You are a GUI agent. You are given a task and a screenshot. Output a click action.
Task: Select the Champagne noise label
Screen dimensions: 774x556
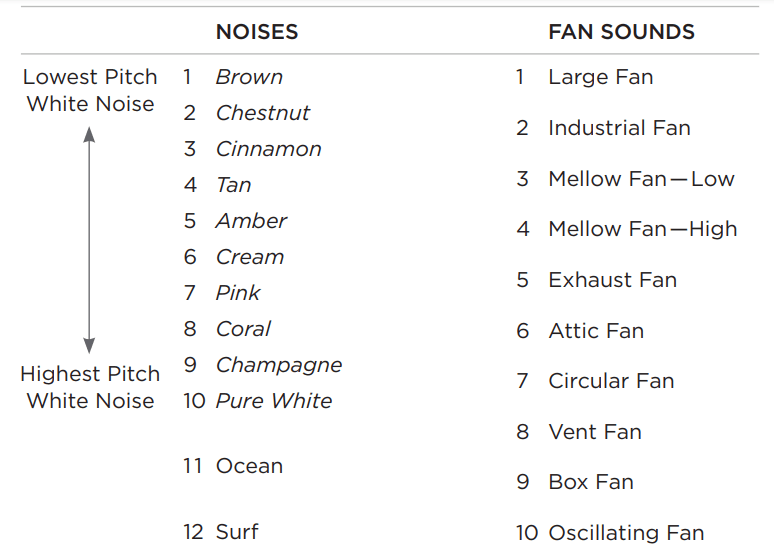pyautogui.click(x=278, y=365)
